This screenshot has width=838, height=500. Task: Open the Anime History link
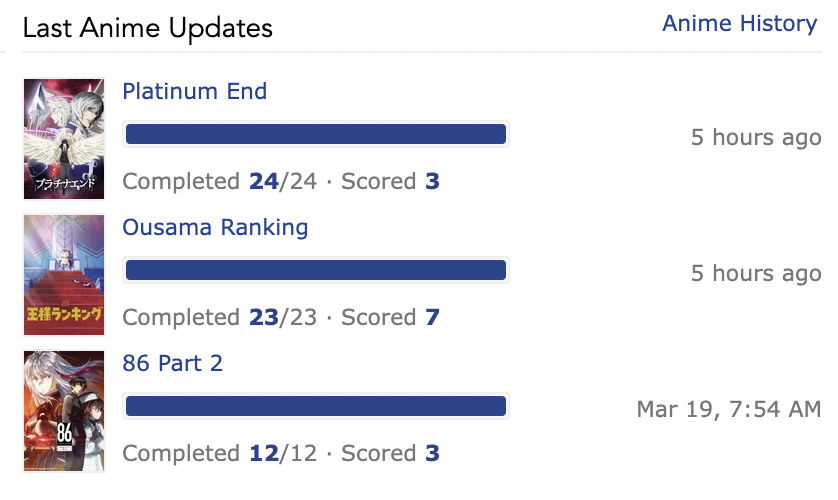click(740, 24)
